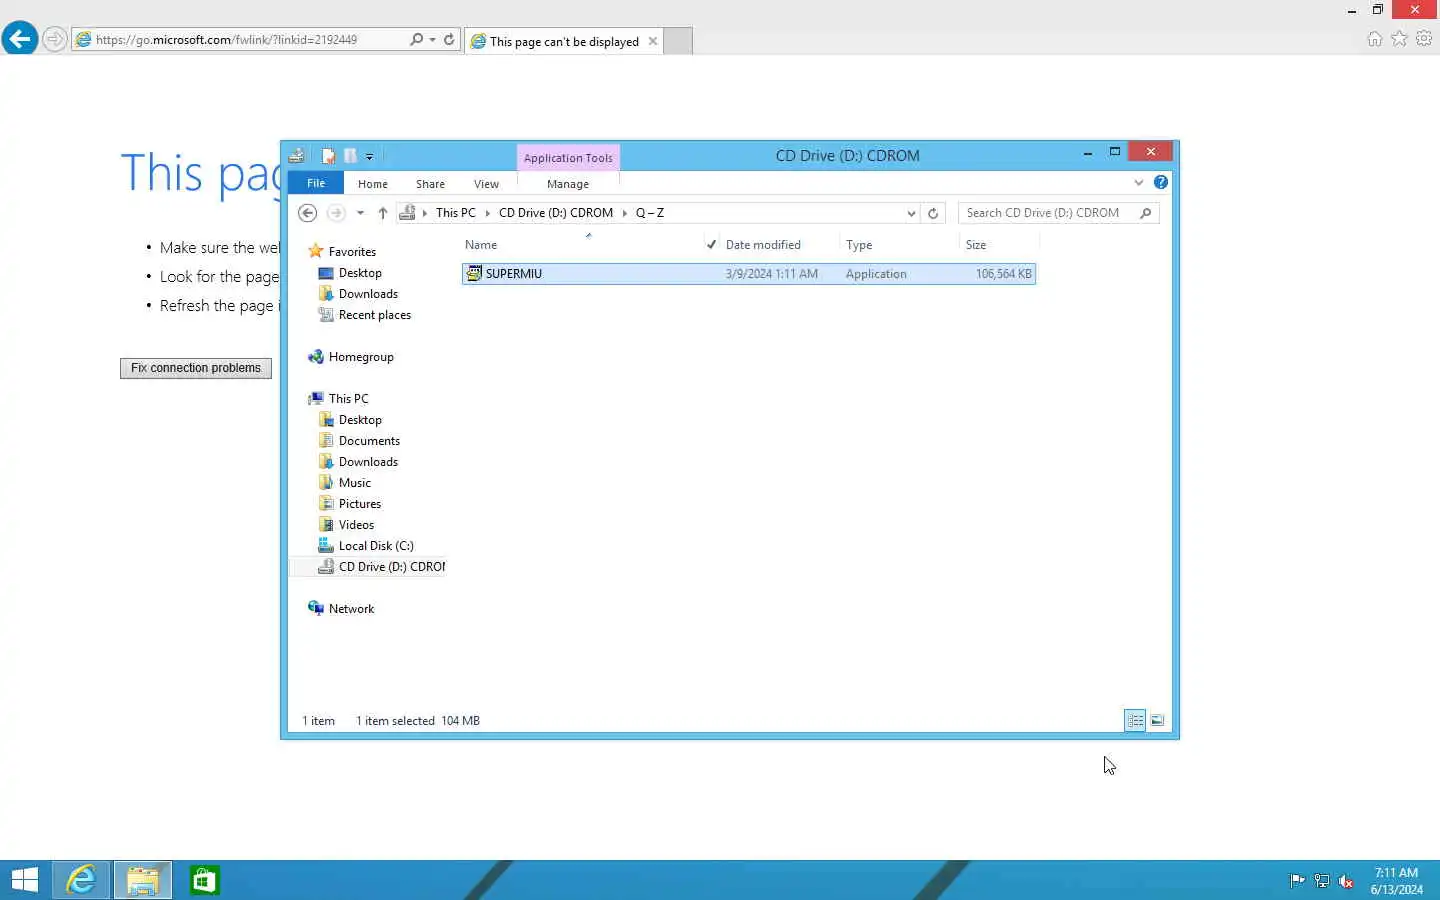This screenshot has width=1440, height=900.
Task: Switch to Details view icon in status bar
Action: coord(1135,720)
